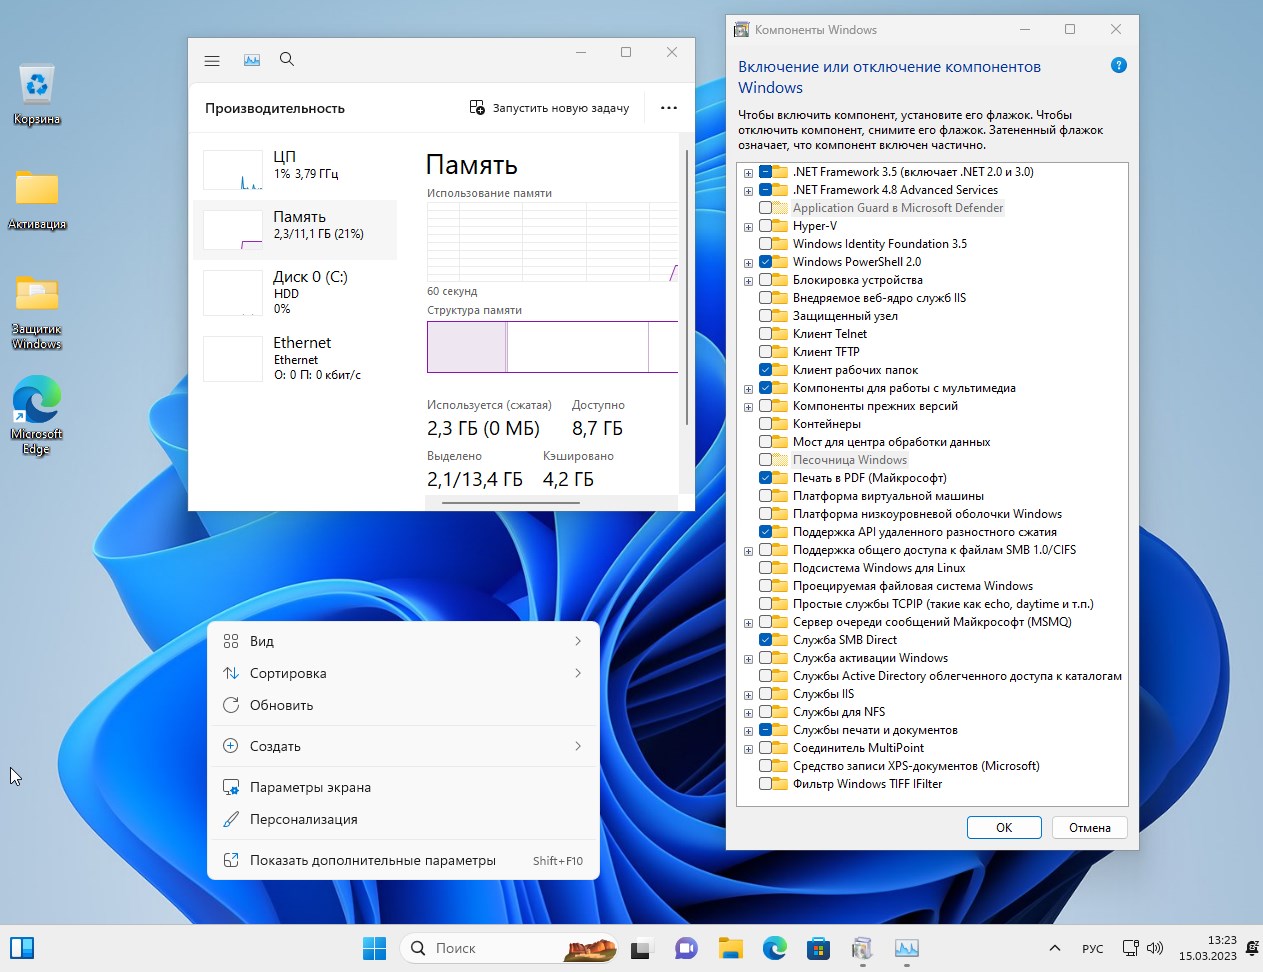The height and width of the screenshot is (972, 1263).
Task: Click memory composition bar
Action: pyautogui.click(x=552, y=347)
